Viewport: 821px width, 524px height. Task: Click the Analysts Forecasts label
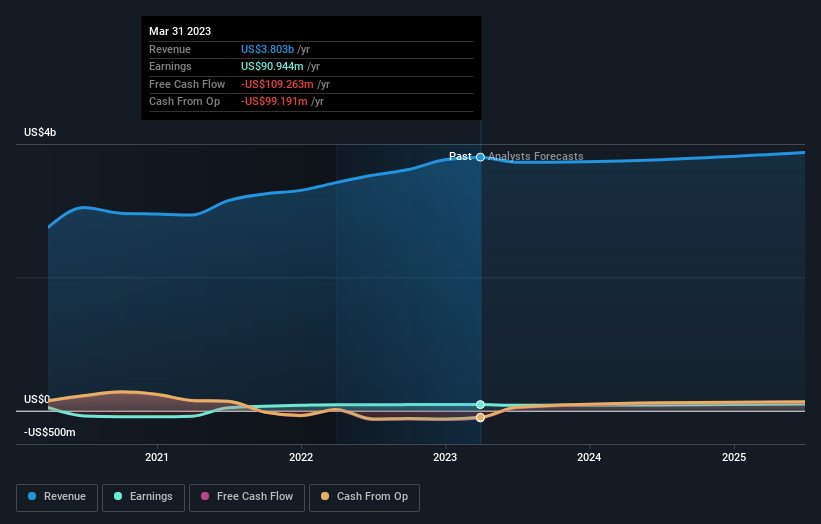coord(536,157)
